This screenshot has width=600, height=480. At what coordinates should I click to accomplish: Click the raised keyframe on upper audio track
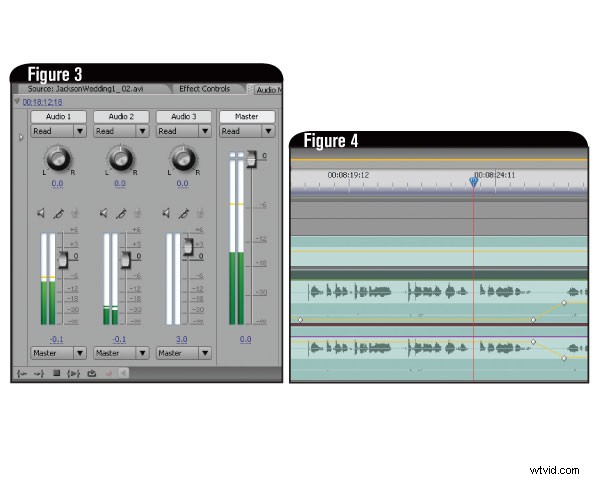pyautogui.click(x=564, y=303)
